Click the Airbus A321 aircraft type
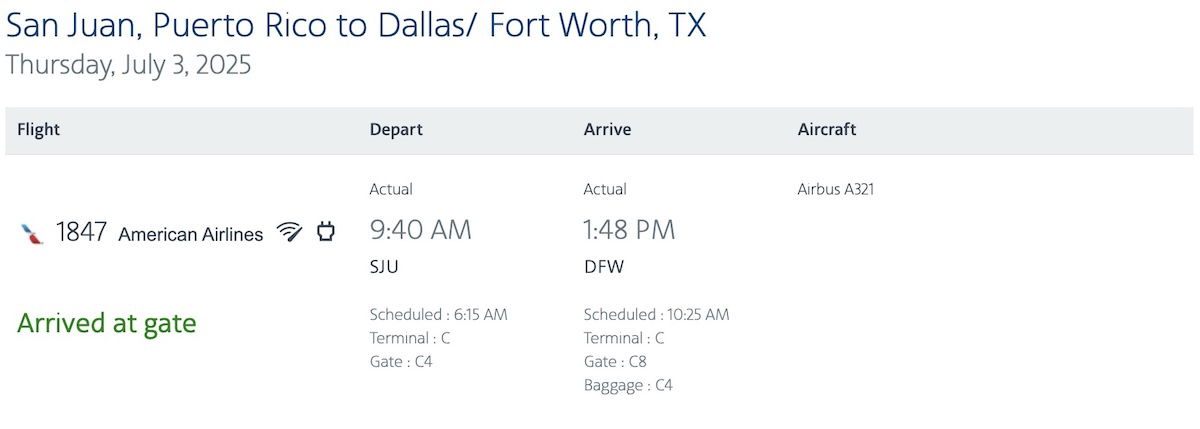This screenshot has height=429, width=1200. tap(836, 189)
